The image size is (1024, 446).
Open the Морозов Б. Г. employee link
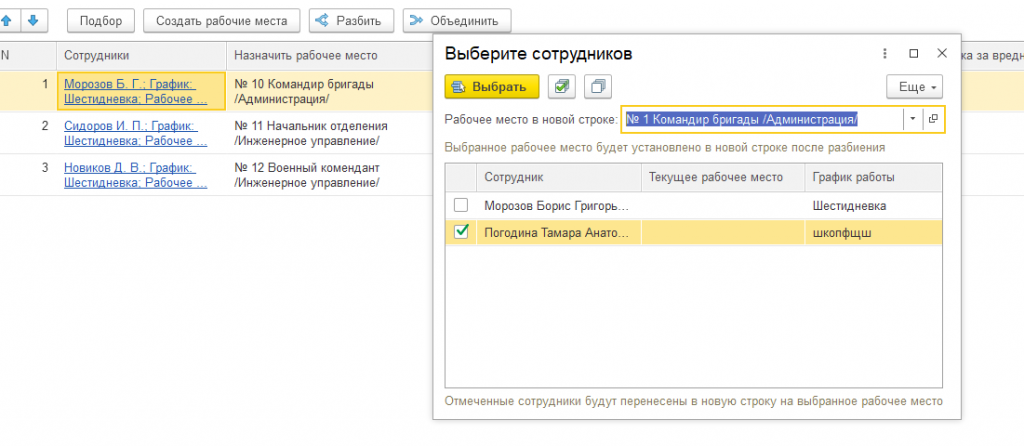(135, 91)
